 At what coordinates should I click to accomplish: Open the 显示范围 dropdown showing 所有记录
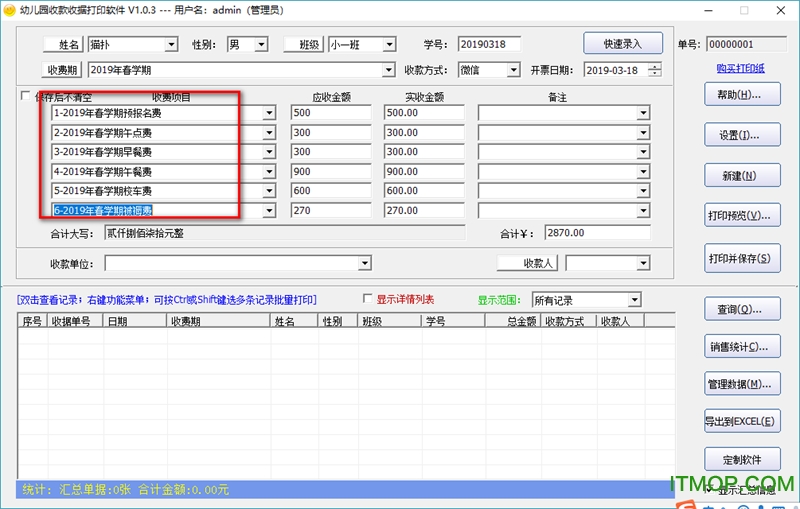click(x=633, y=300)
